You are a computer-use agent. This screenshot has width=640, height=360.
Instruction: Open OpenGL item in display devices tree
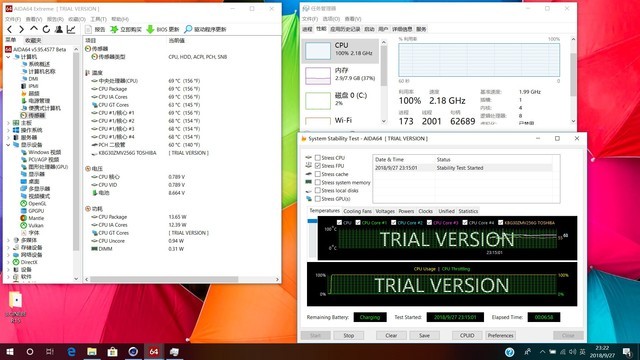[x=33, y=203]
